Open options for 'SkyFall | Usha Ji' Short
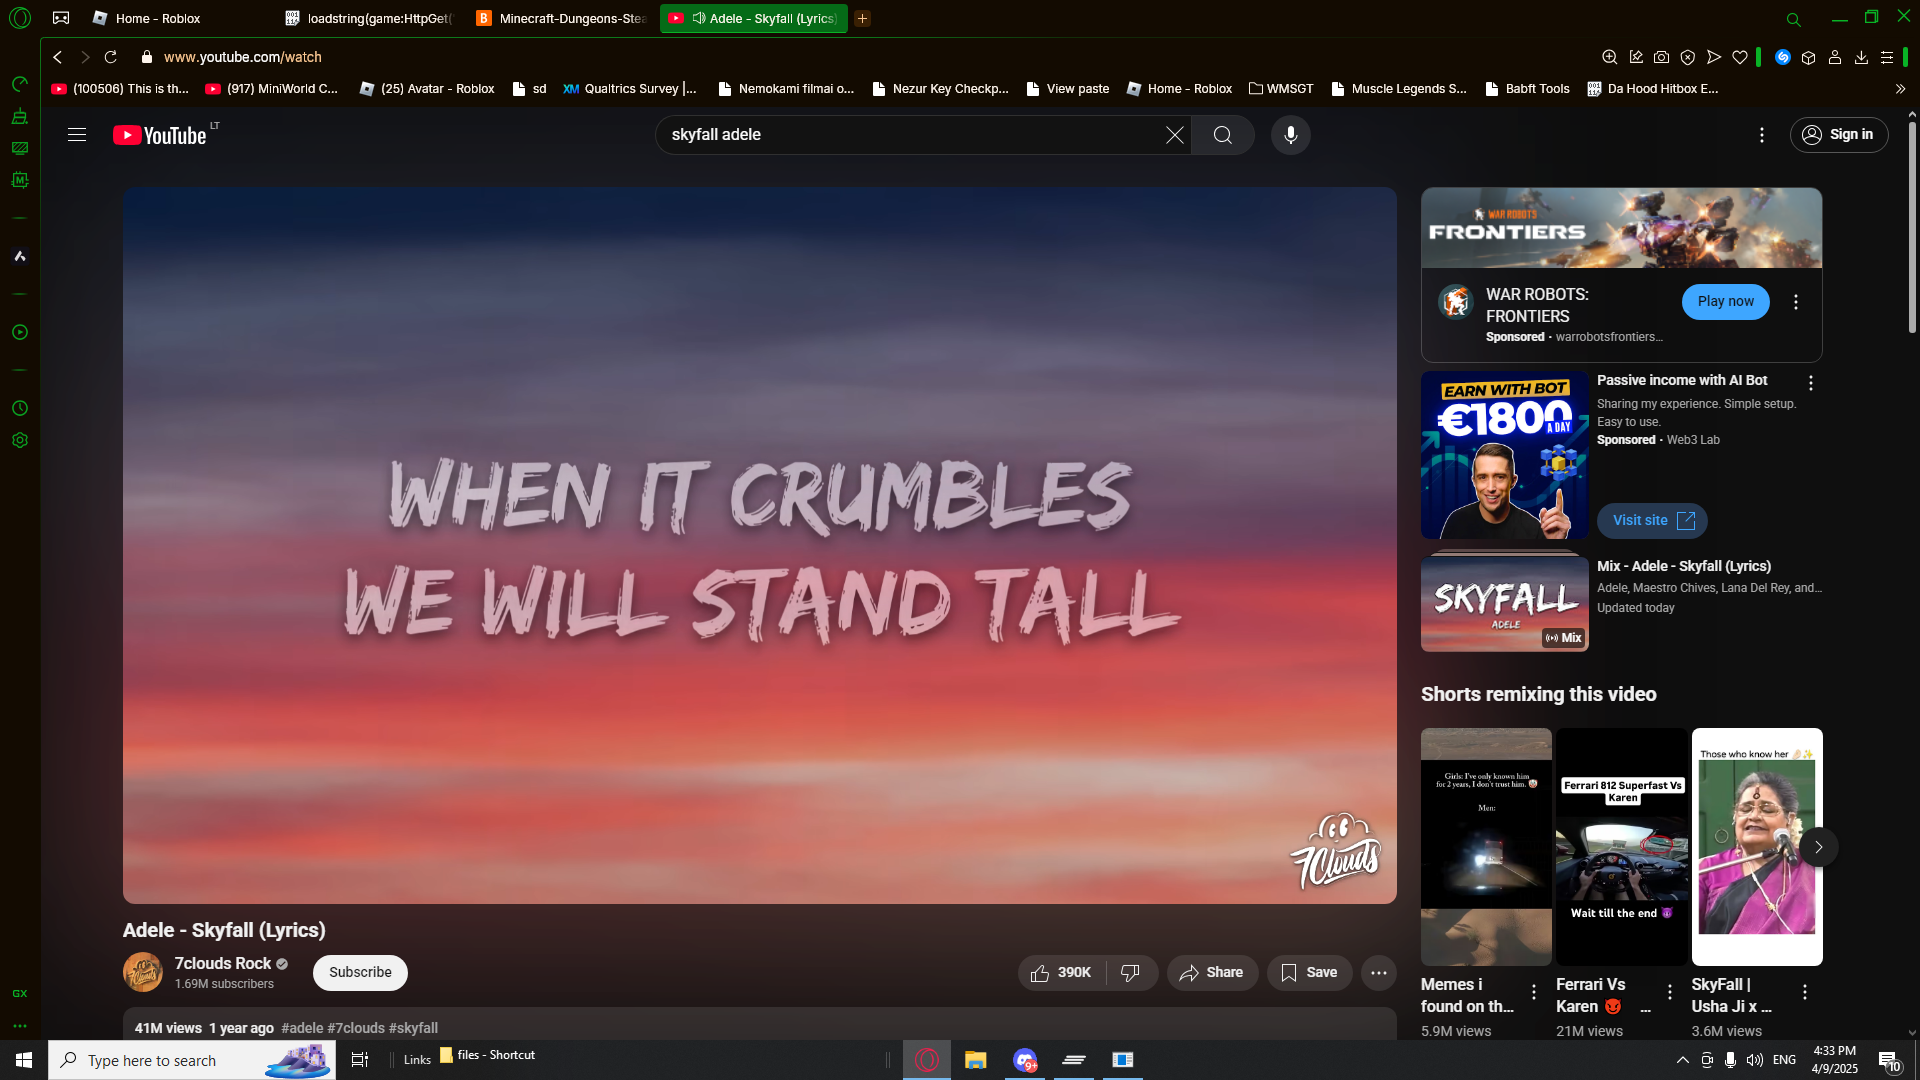Image resolution: width=1920 pixels, height=1080 pixels. [x=1805, y=992]
